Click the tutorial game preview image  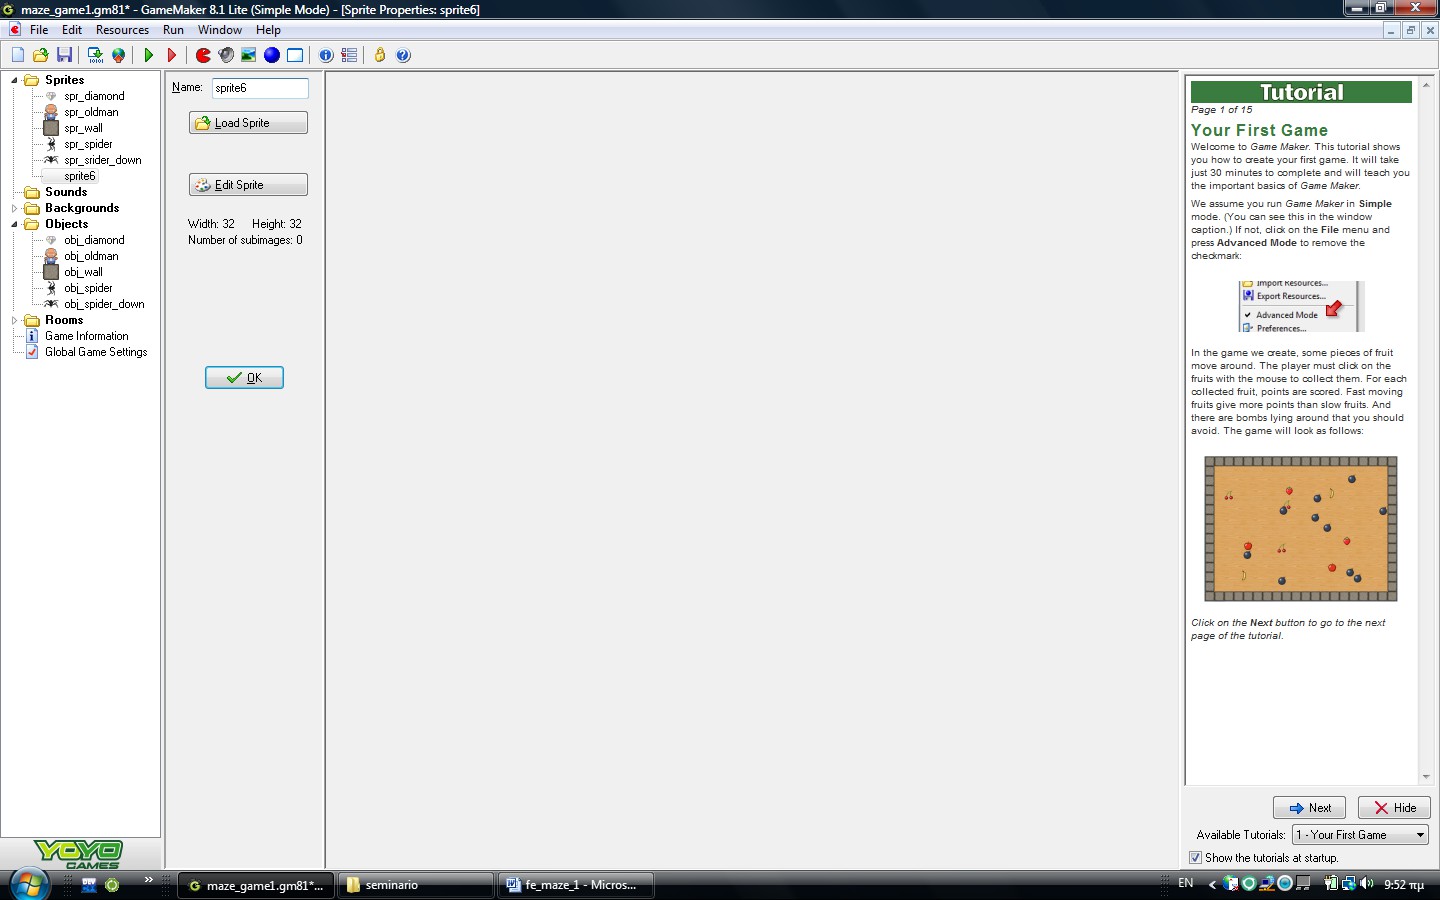click(x=1301, y=529)
